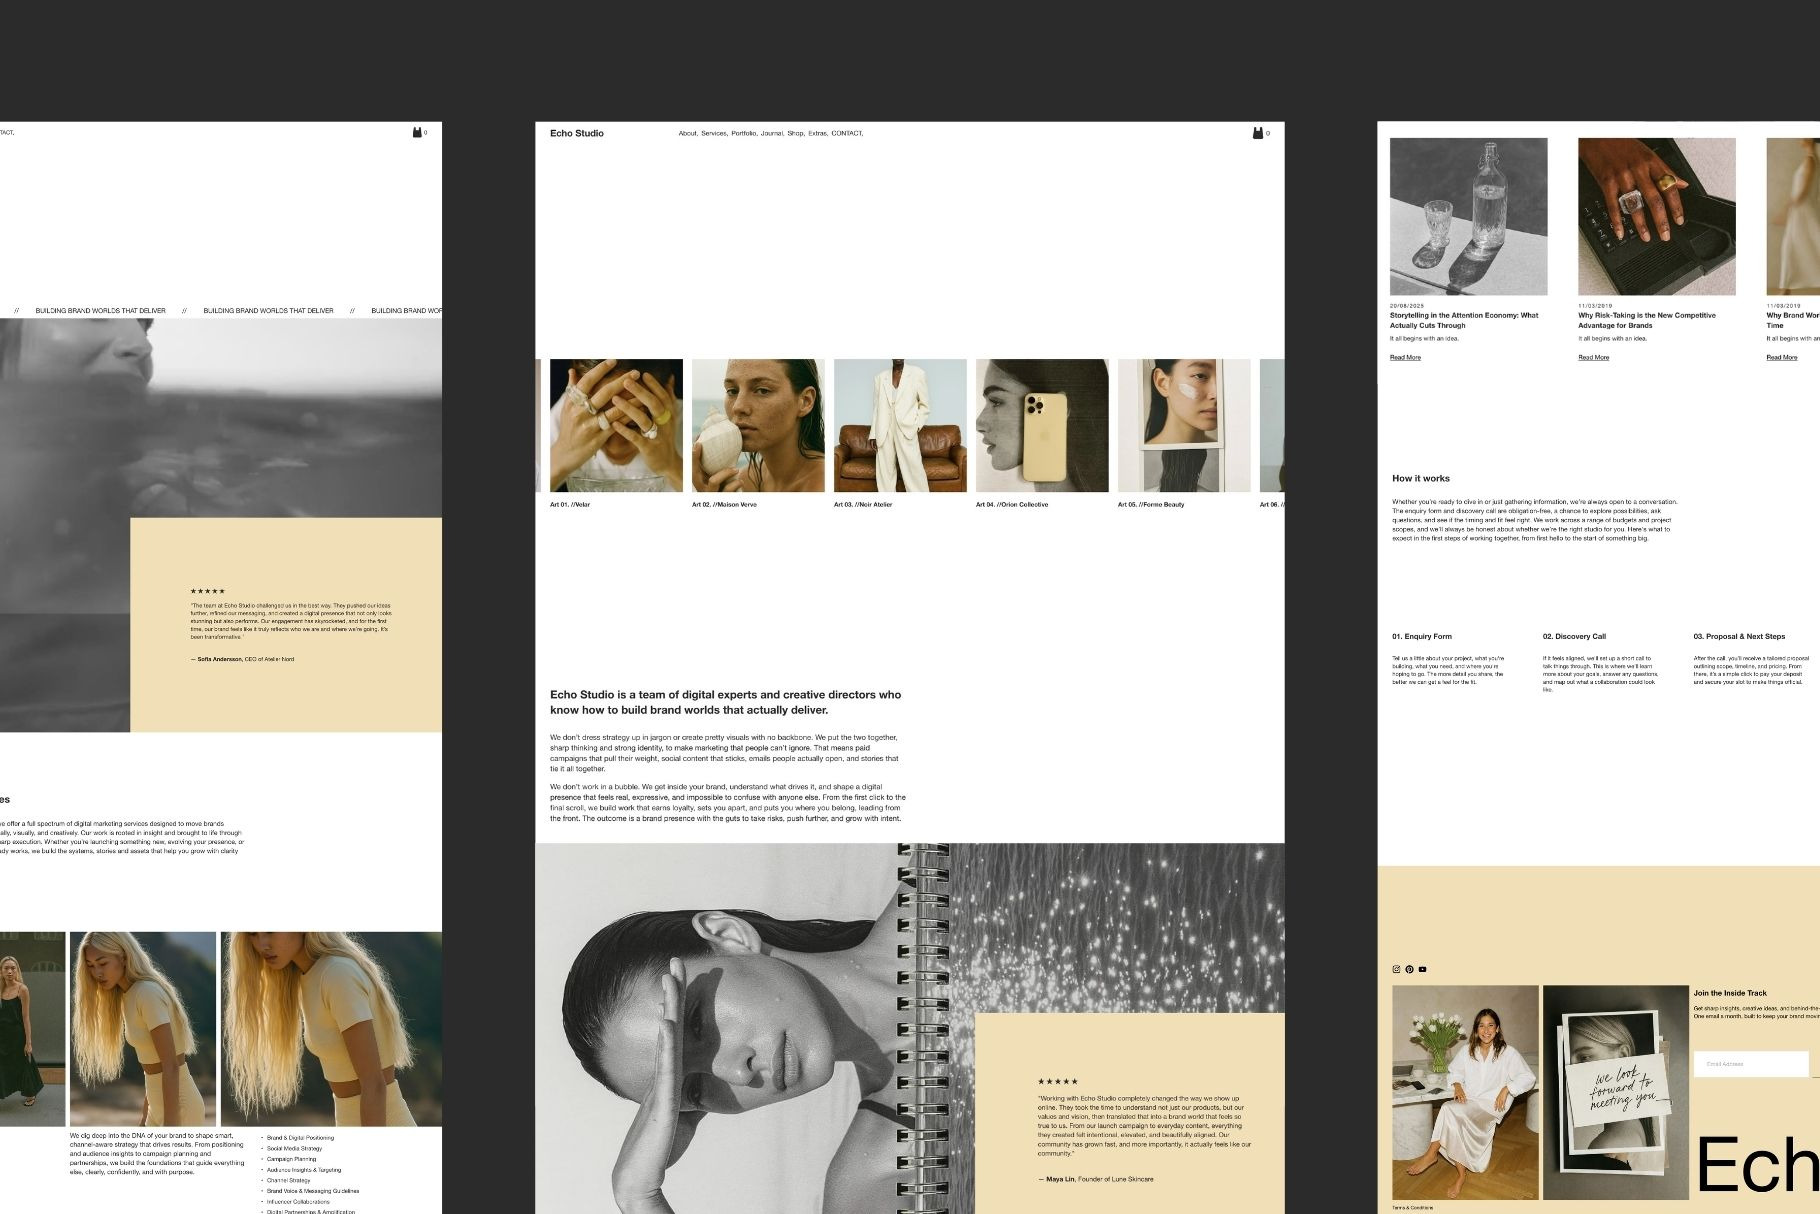Click the '03. Proposal & Next Steps' heading
This screenshot has width=1820, height=1214.
(1739, 636)
